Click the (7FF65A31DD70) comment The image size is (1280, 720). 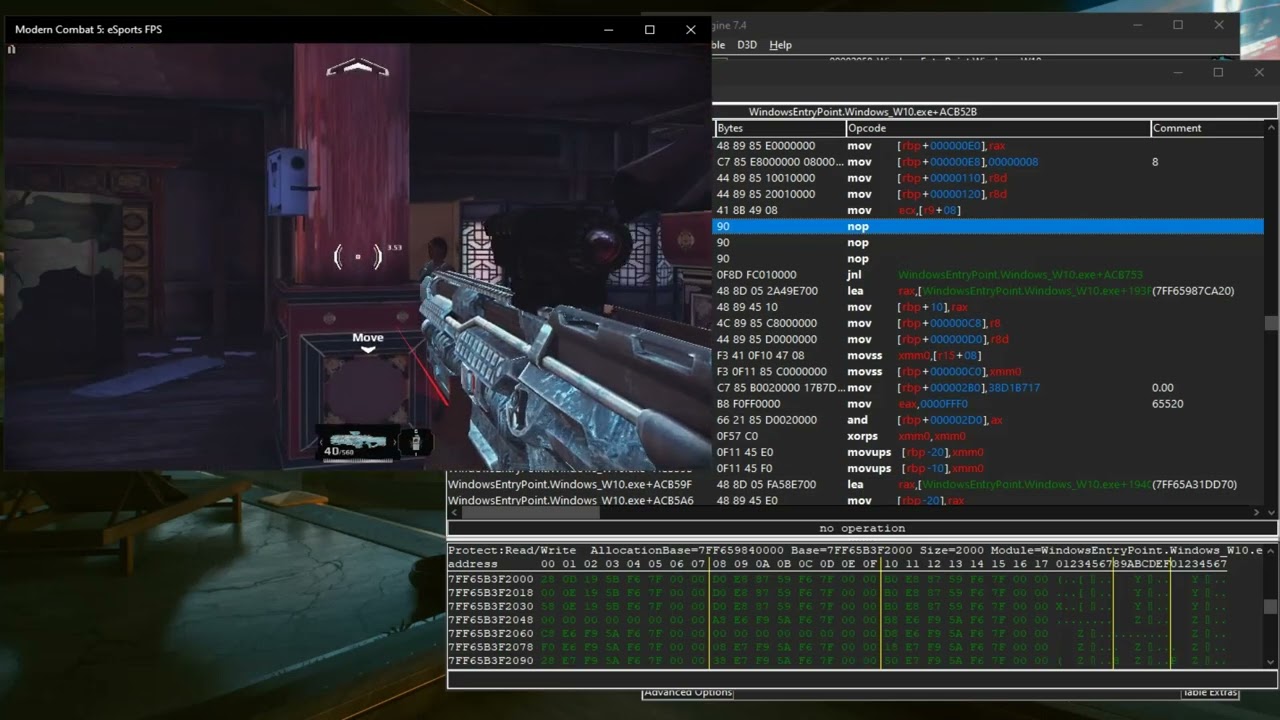(1194, 484)
